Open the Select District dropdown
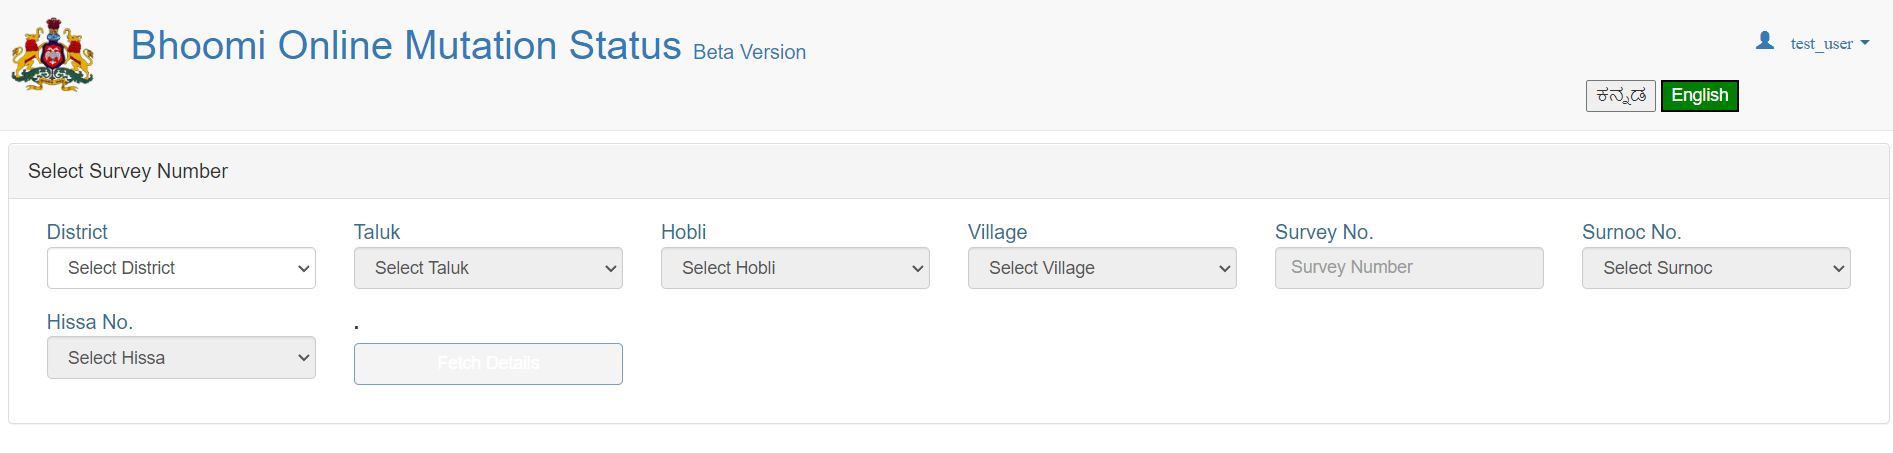 (181, 268)
